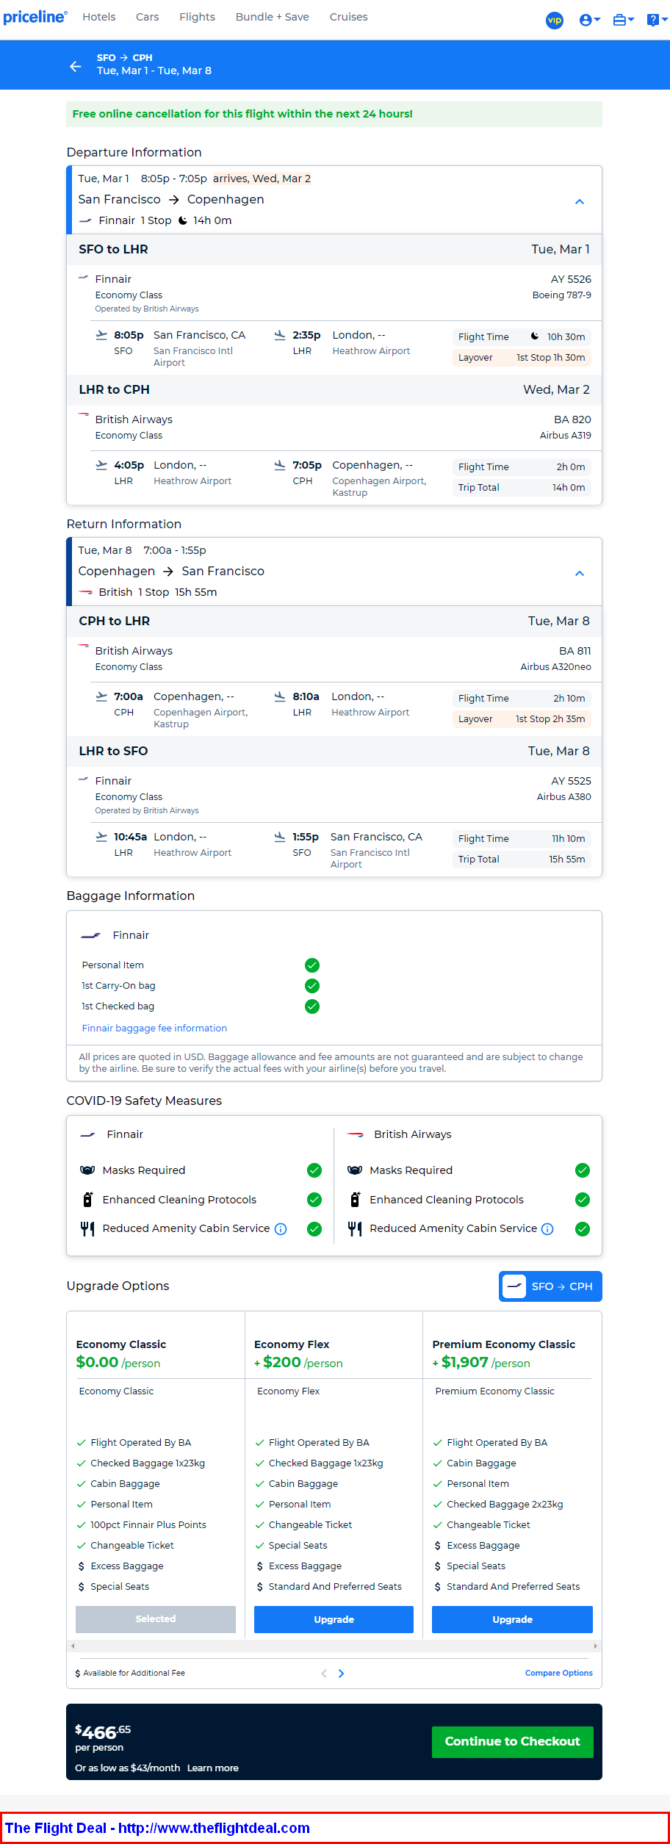
Task: Open the Hotels menu item
Action: click(99, 17)
